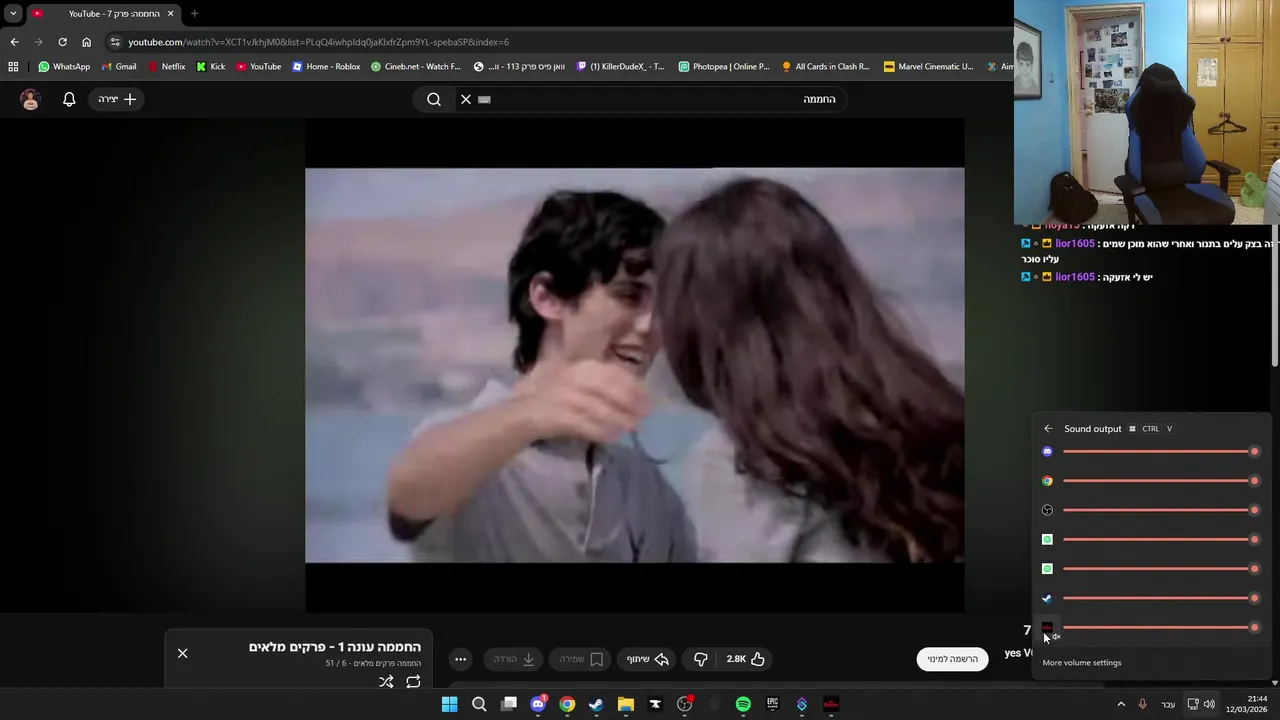Toggle playlist loop
Viewport: 1280px width, 720px height.
click(413, 682)
